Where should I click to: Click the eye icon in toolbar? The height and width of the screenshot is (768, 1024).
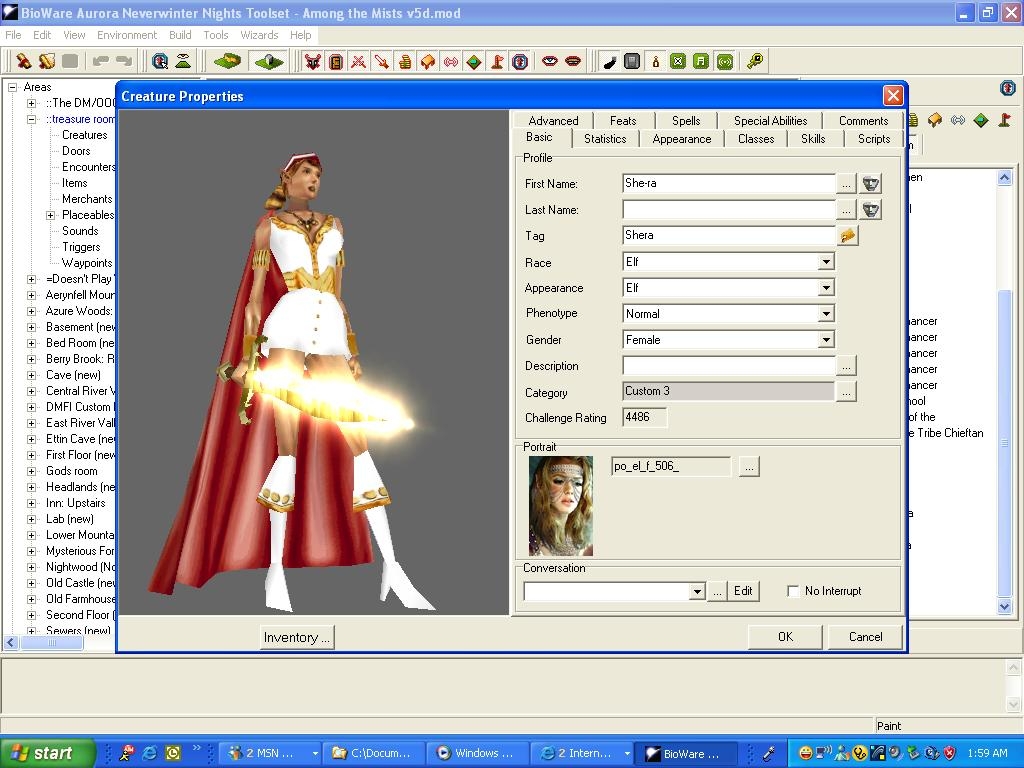tap(549, 62)
